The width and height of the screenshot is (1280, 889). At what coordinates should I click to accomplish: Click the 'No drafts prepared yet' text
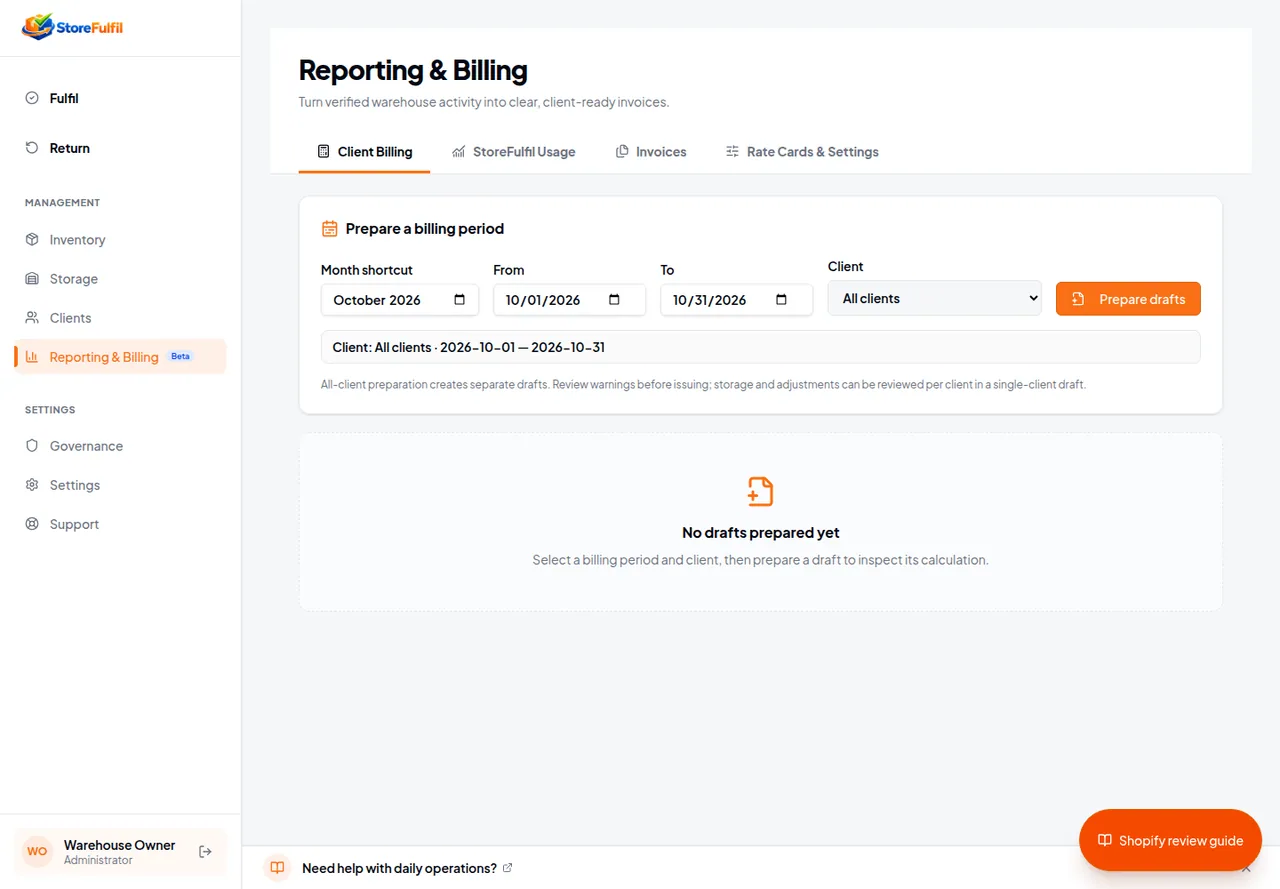761,533
